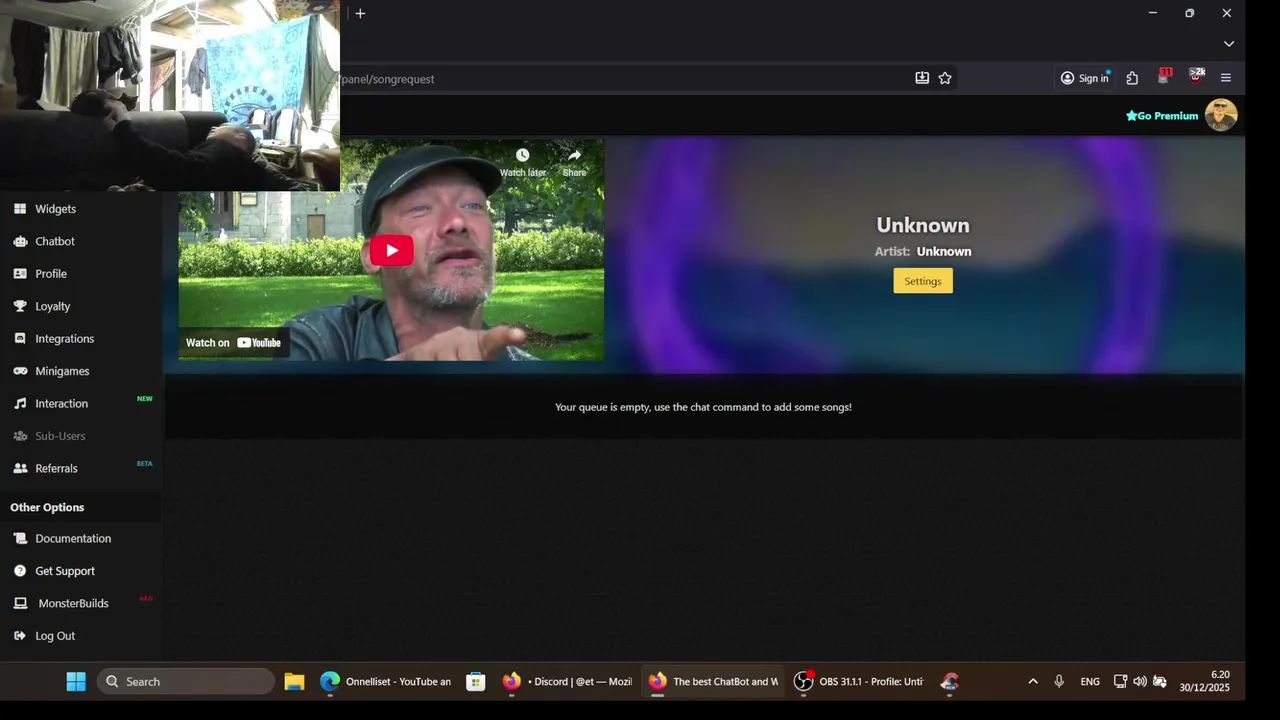This screenshot has width=1280, height=720.
Task: Click the MonsterBuilds laptop icon
Action: (20, 604)
